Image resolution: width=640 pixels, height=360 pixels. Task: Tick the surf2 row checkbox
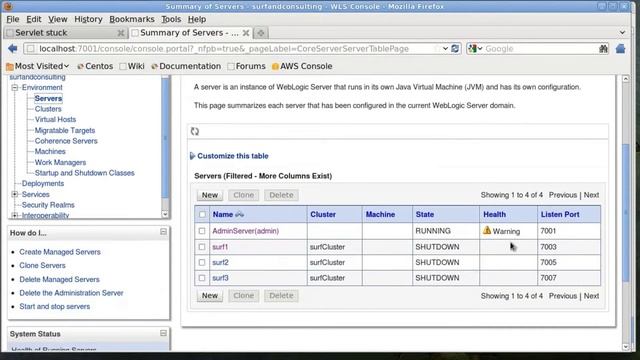pos(202,262)
